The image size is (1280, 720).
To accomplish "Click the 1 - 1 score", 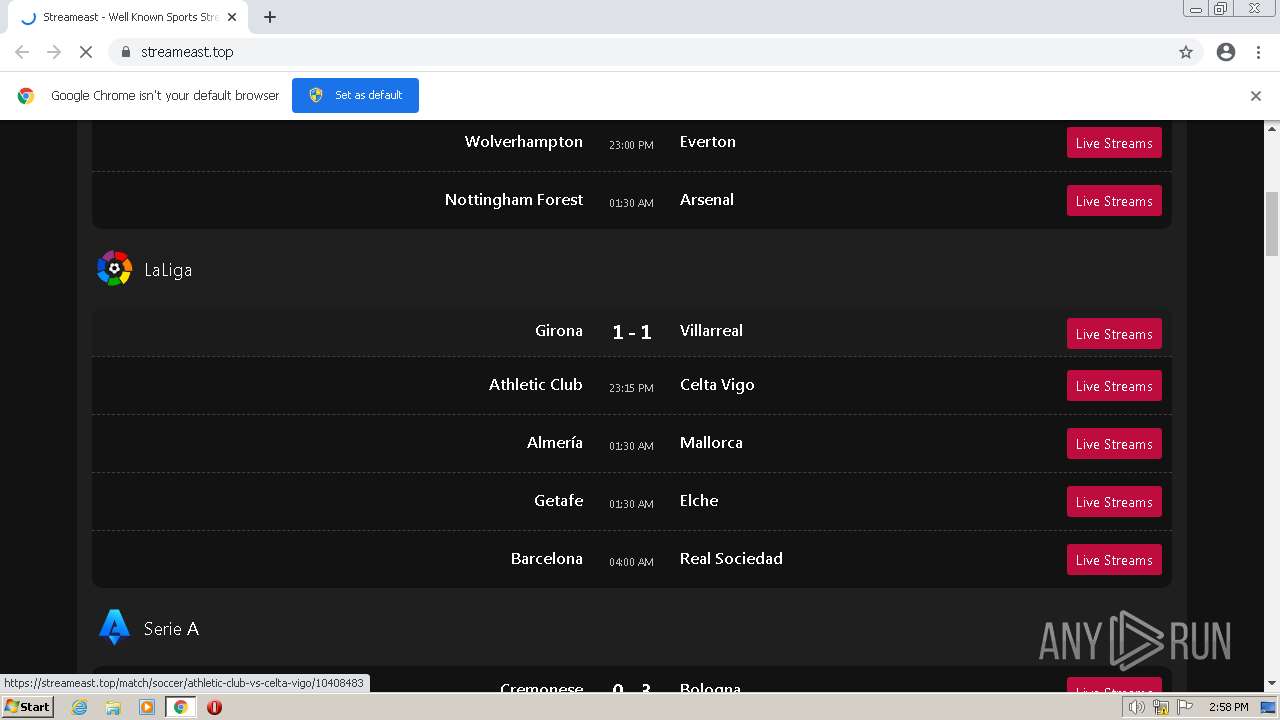I will click(632, 332).
